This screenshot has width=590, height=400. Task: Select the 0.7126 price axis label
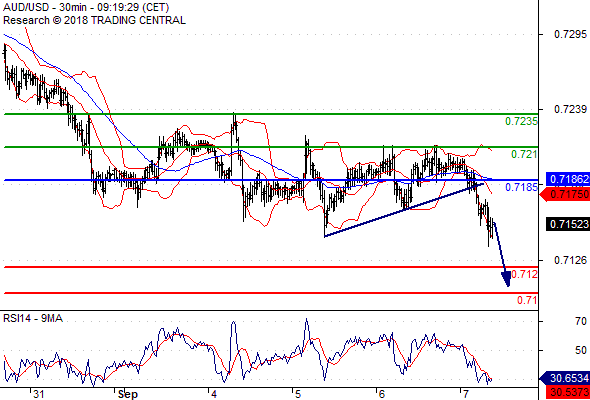tap(570, 260)
